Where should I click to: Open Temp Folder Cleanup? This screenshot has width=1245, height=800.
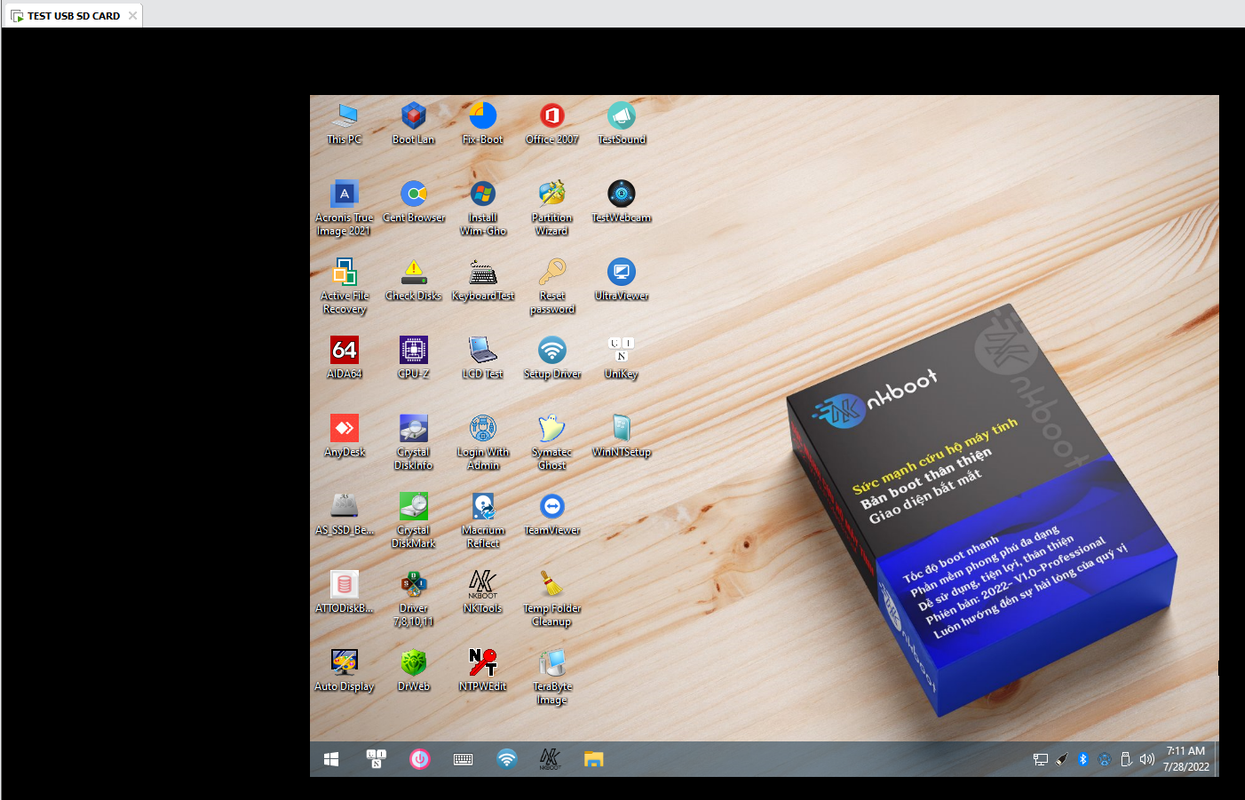tap(552, 598)
